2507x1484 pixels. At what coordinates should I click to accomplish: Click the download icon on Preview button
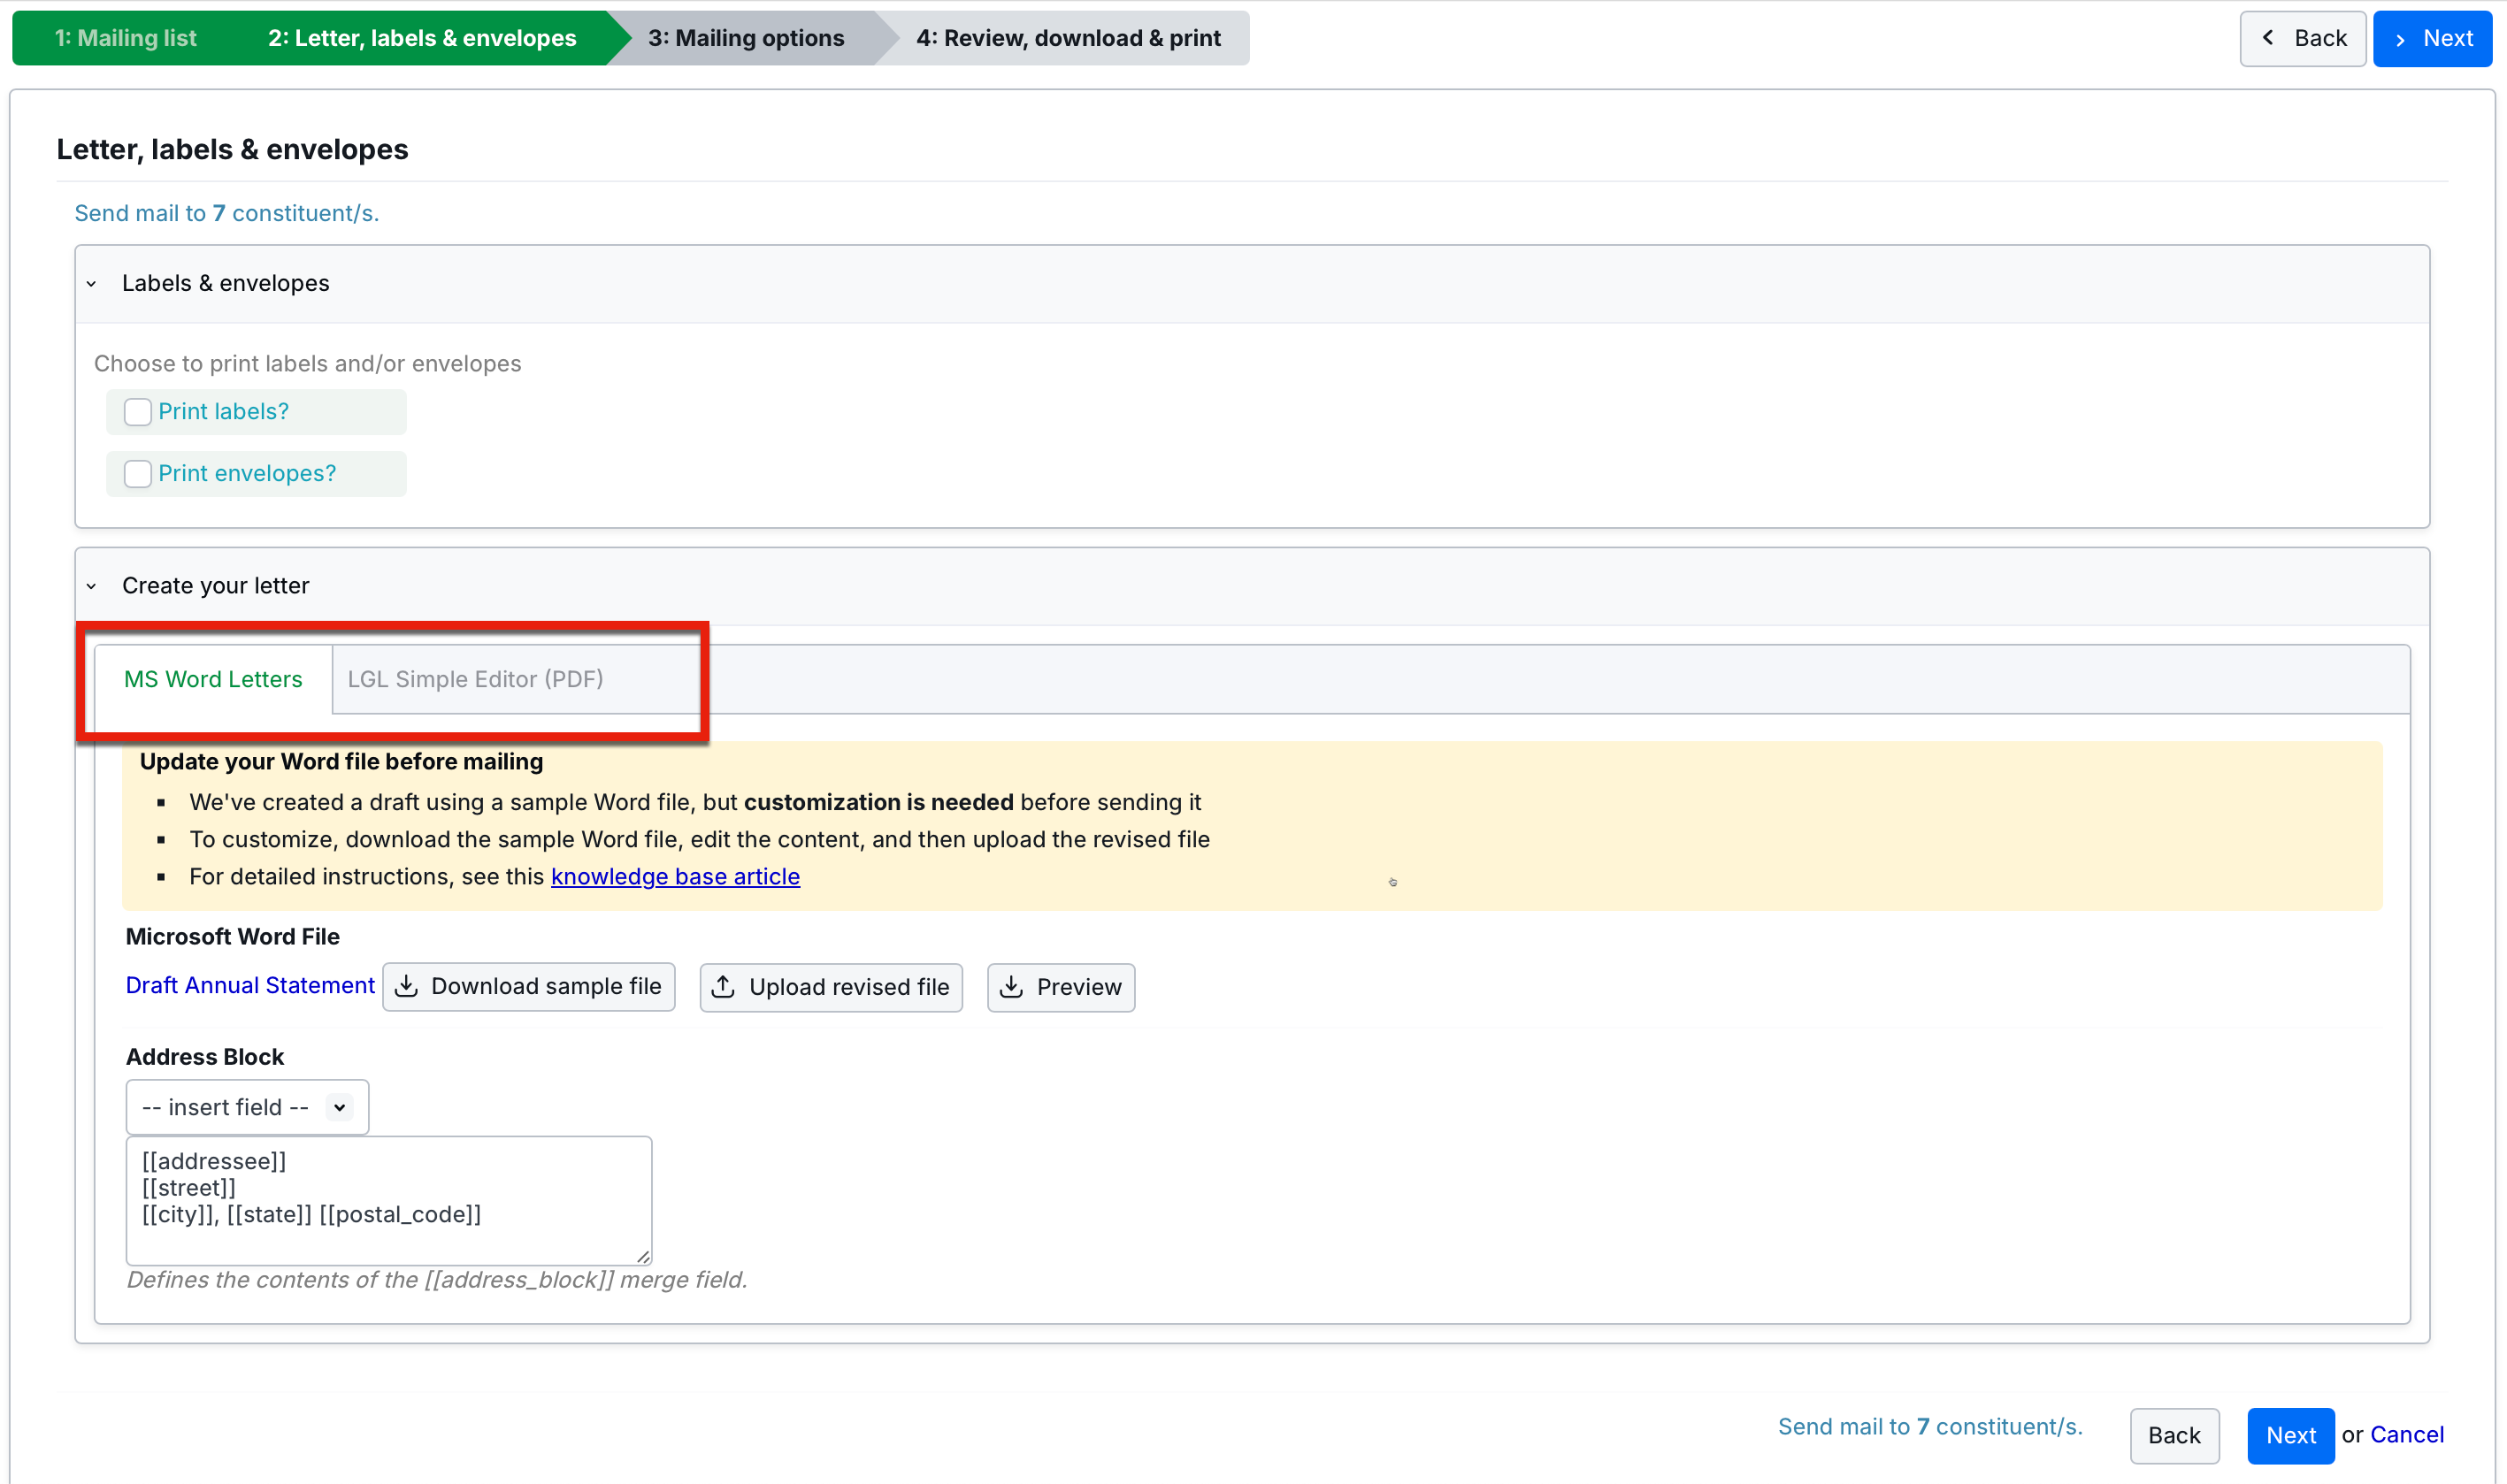(x=1012, y=987)
